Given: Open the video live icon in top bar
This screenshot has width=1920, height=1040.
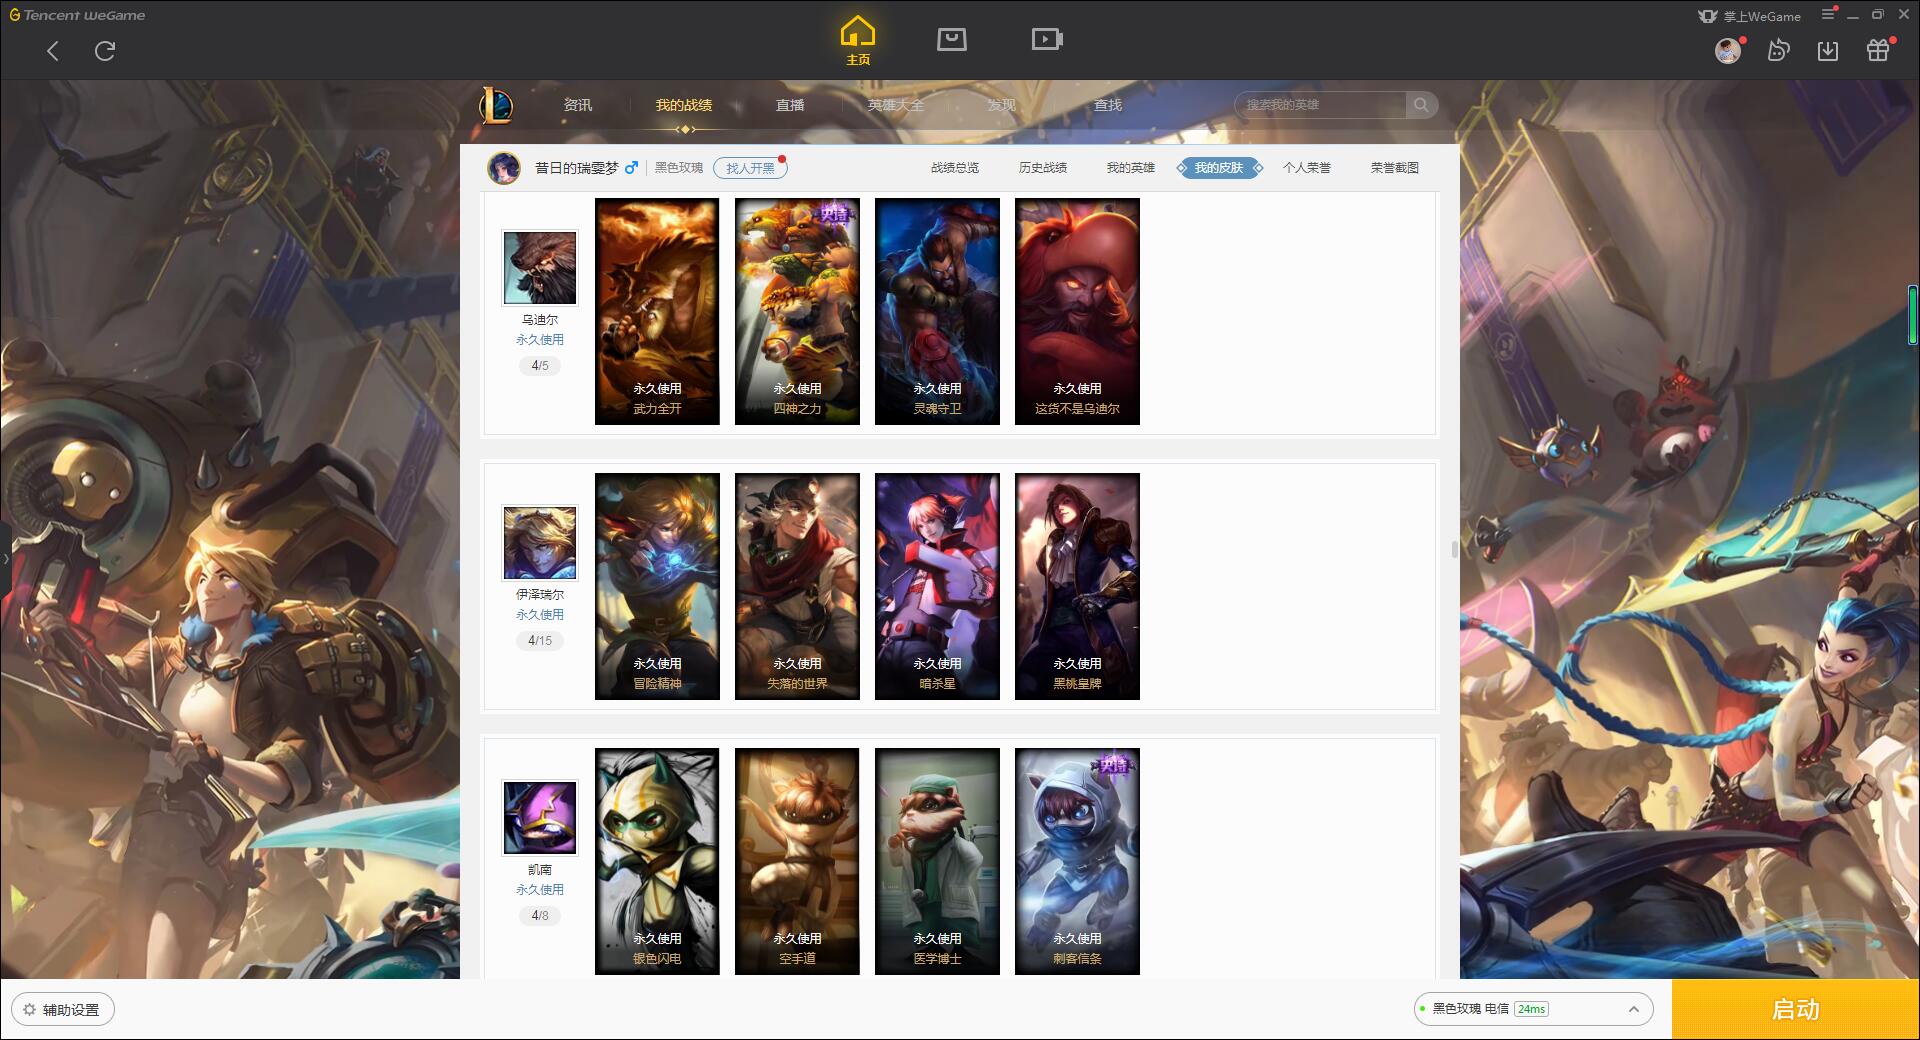Looking at the screenshot, I should [1047, 39].
